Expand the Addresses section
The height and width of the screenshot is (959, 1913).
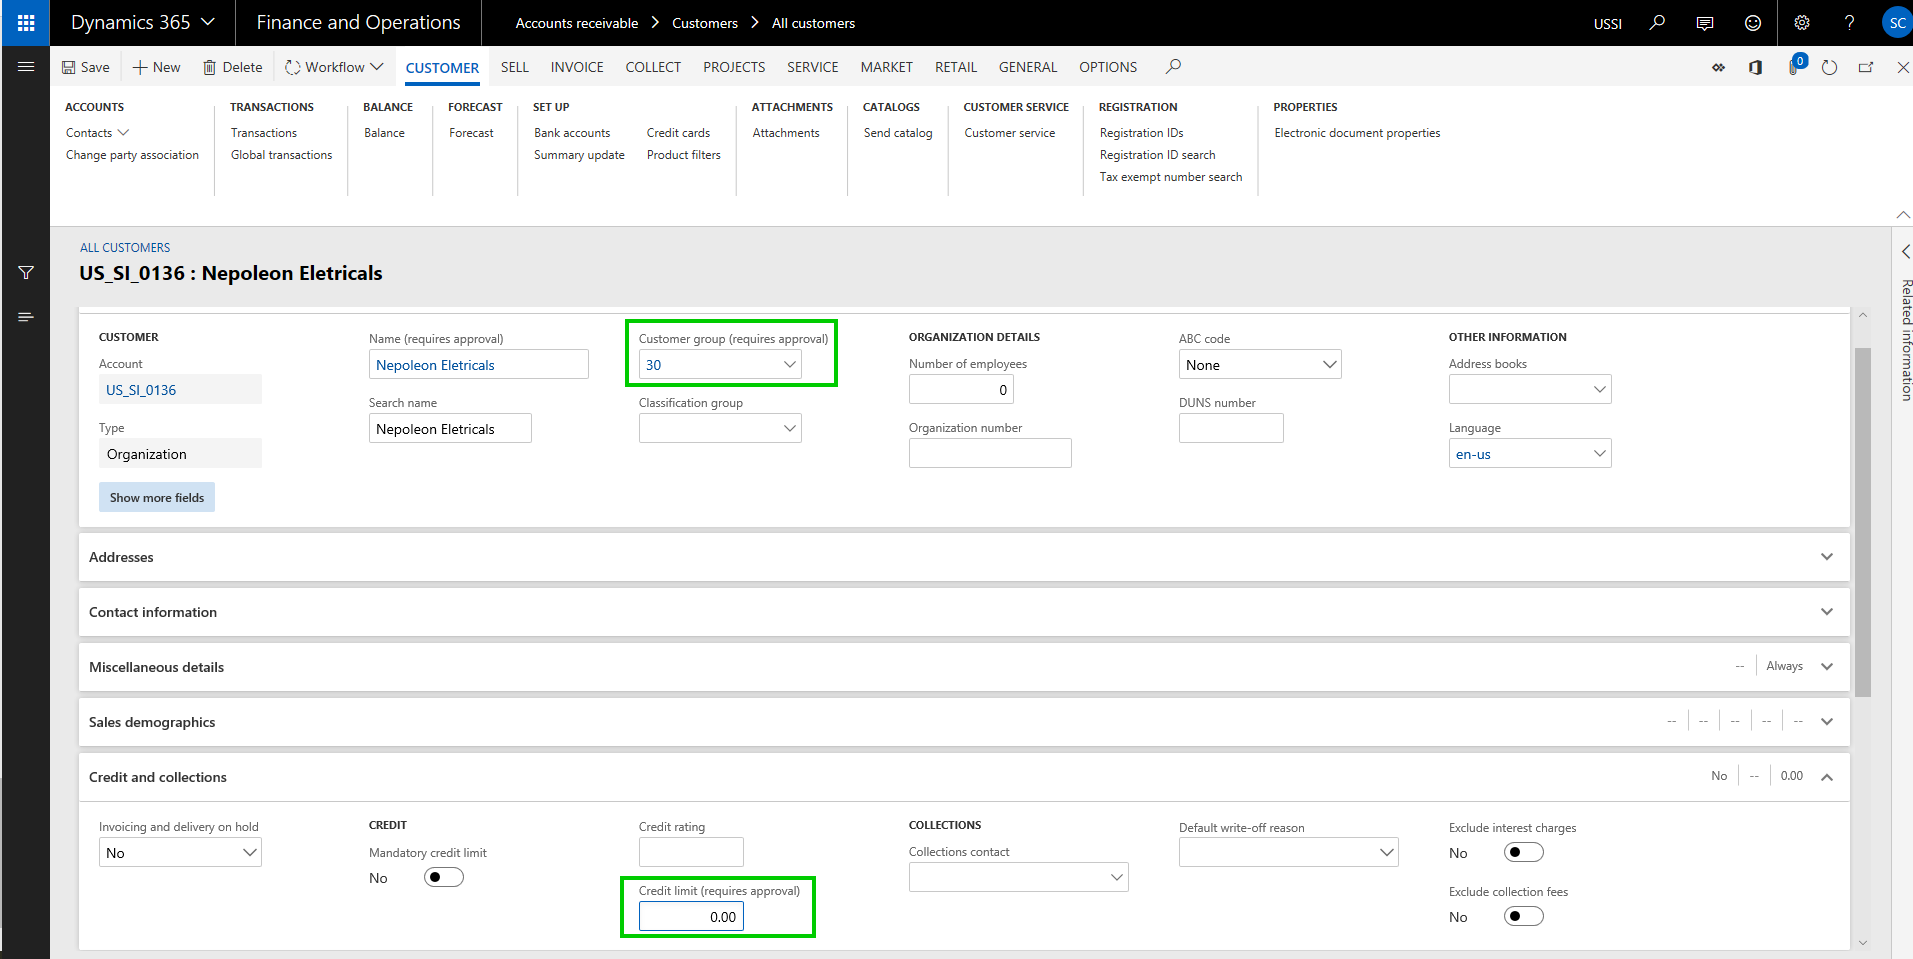click(x=1826, y=557)
